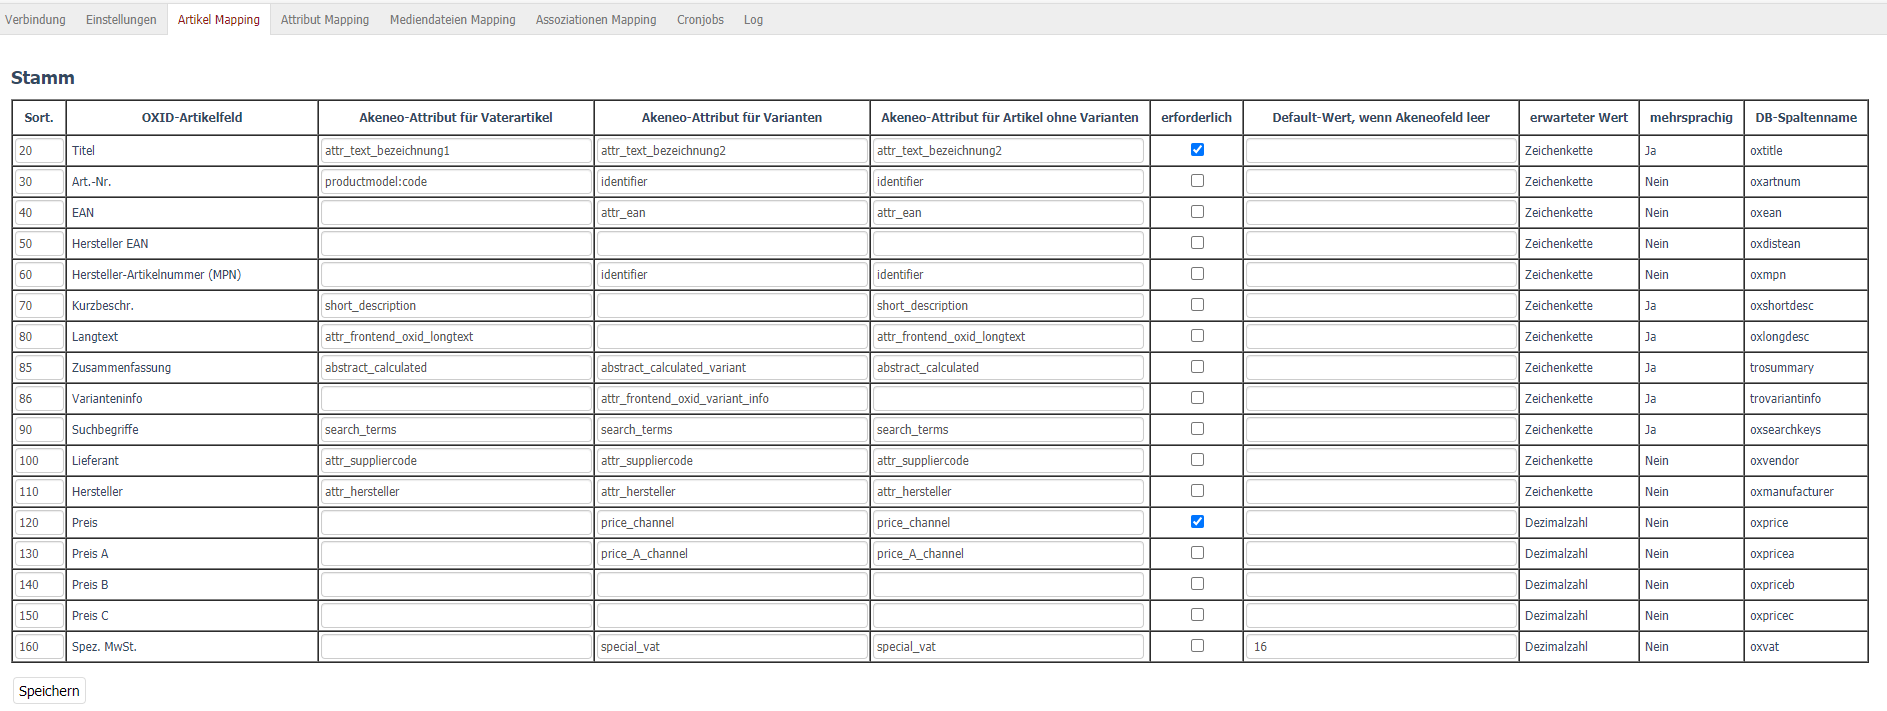Tick erforderlich checkbox for Spez. MwSt. row

(x=1197, y=646)
